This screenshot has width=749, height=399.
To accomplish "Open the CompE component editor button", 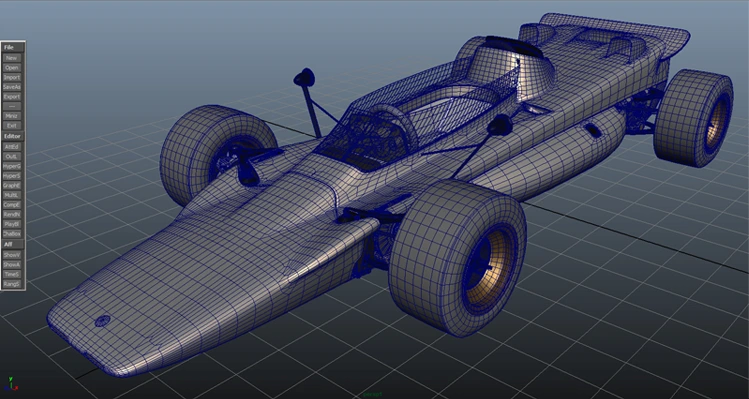I will (11, 205).
